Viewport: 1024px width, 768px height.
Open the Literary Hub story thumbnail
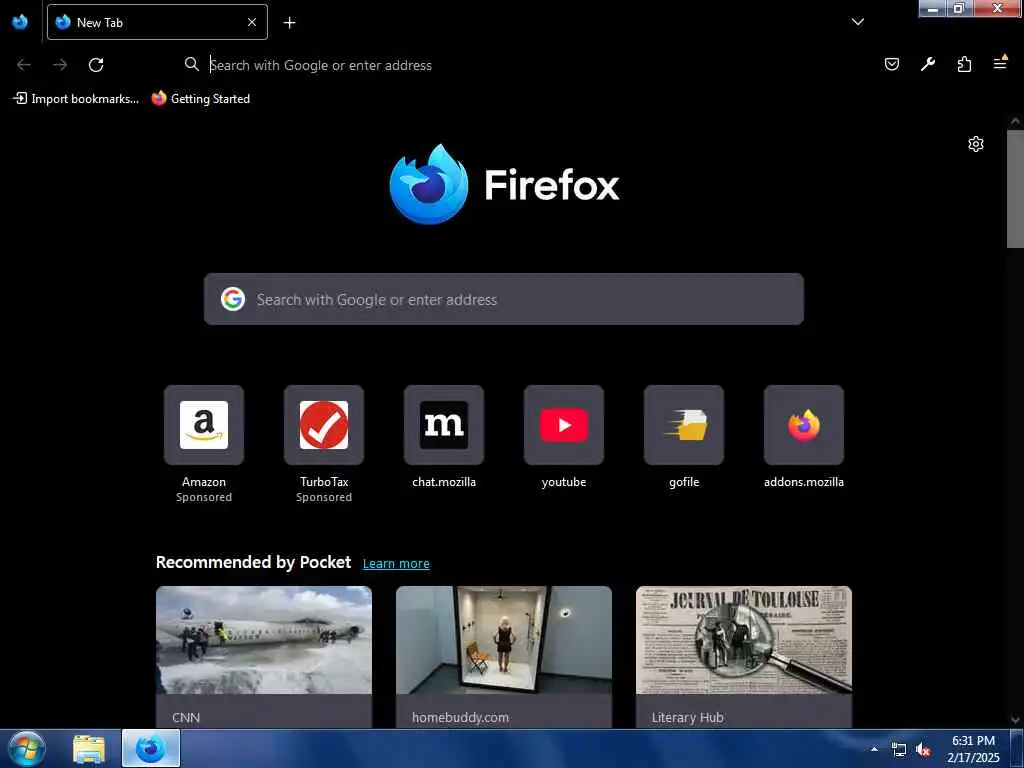tap(744, 640)
